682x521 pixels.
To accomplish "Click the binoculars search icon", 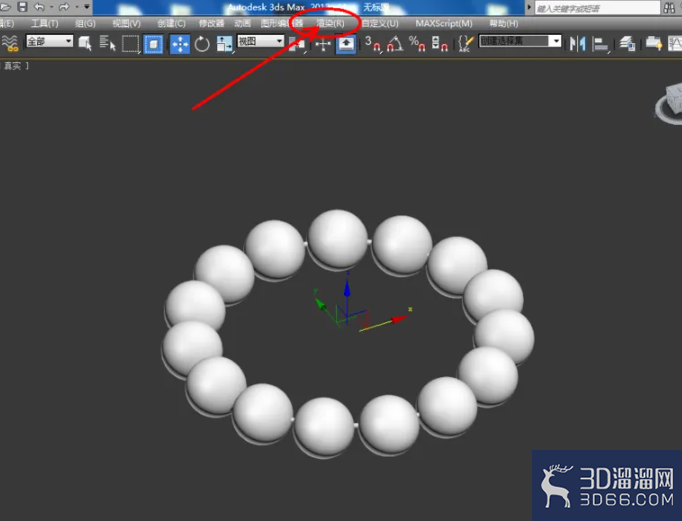I will [669, 8].
